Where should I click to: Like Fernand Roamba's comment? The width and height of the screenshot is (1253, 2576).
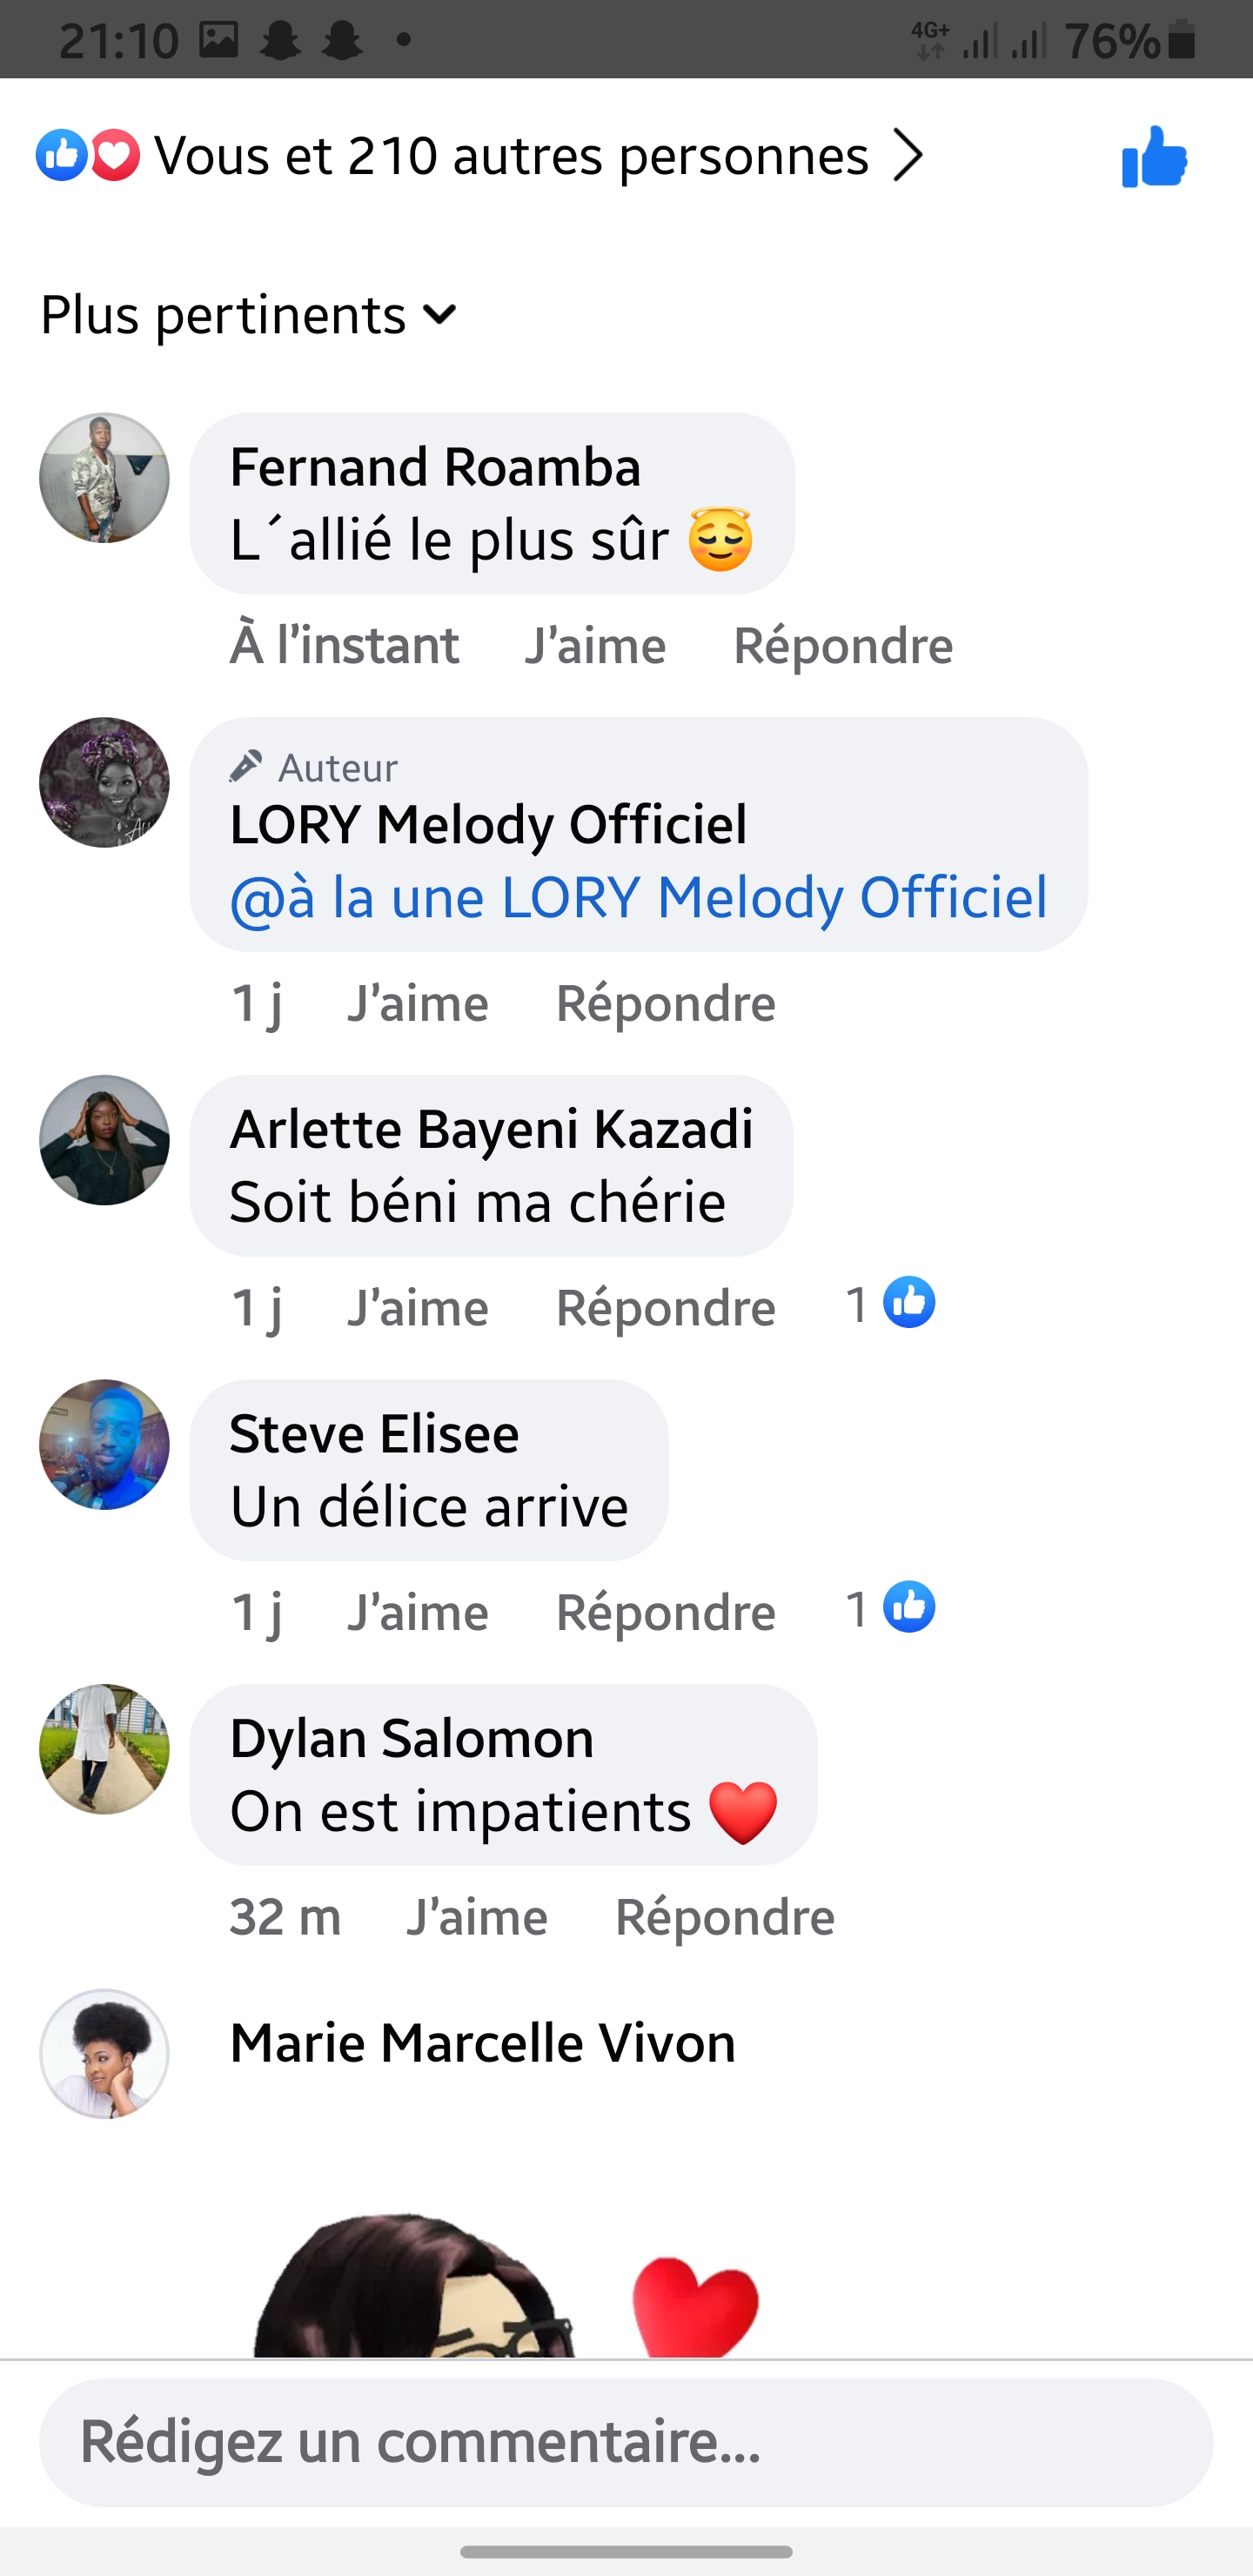595,645
